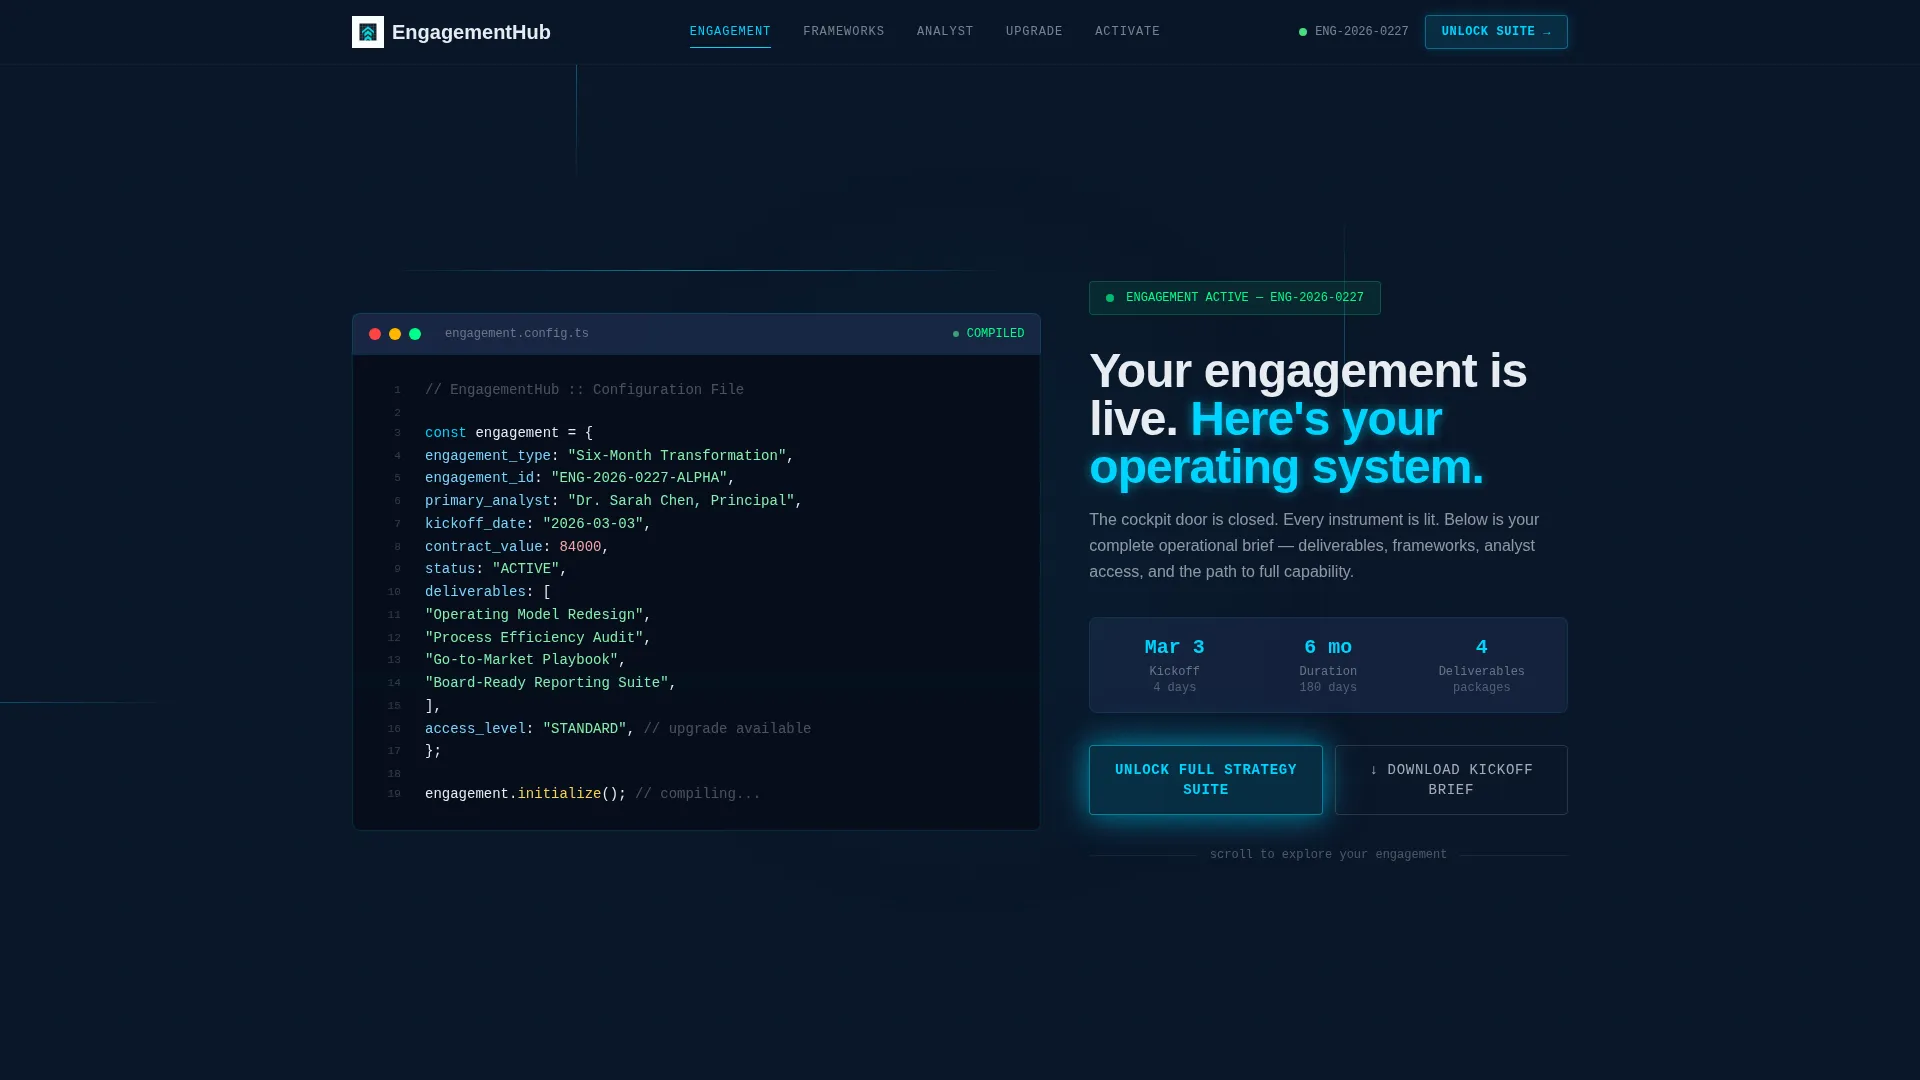Select the UPGRADE nav item
The image size is (1920, 1080).
point(1034,32)
